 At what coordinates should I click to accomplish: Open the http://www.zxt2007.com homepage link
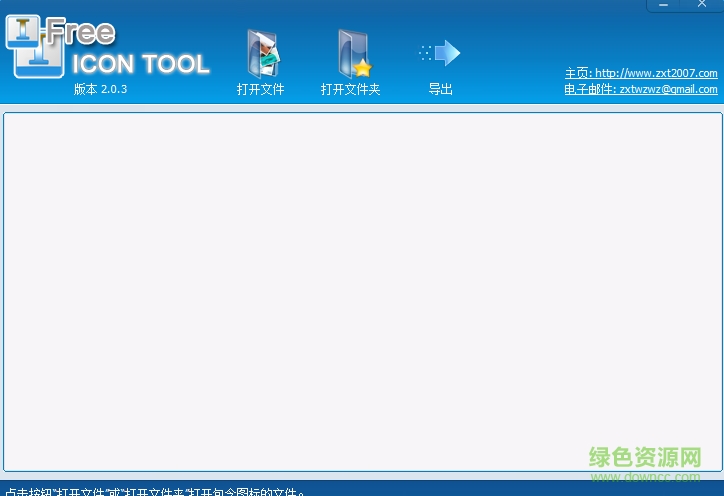[655, 73]
